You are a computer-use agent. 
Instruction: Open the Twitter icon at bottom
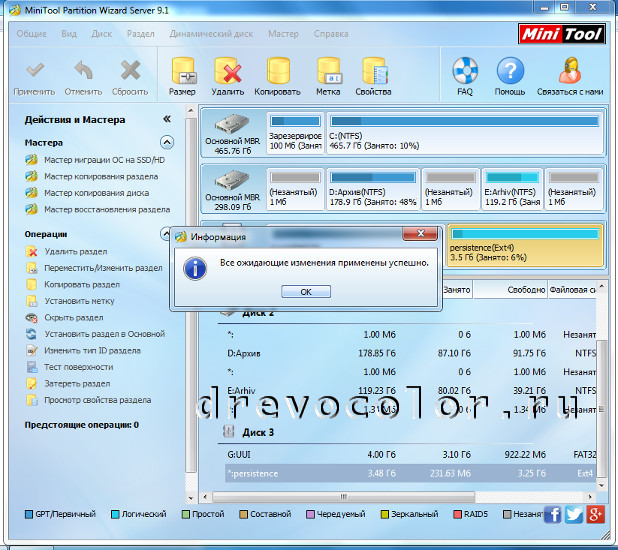[574, 514]
